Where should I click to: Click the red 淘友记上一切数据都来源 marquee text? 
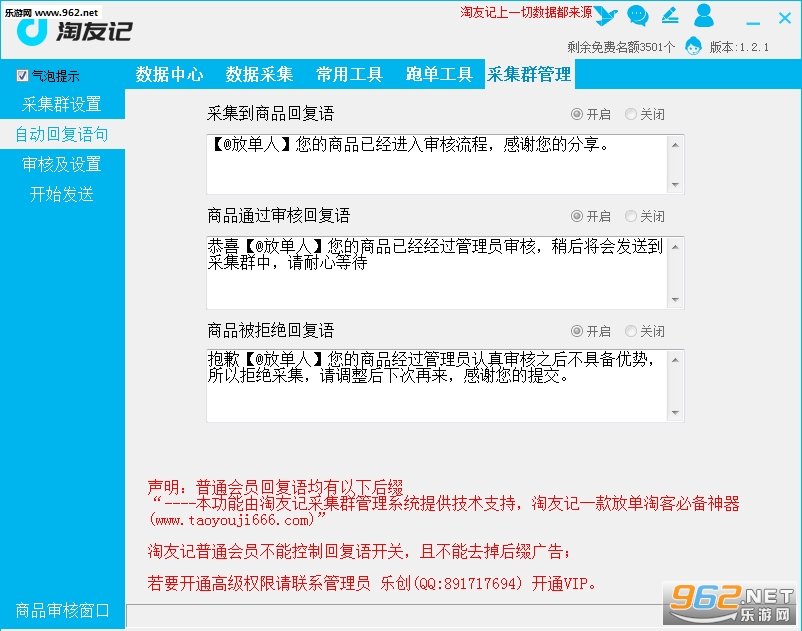[526, 12]
